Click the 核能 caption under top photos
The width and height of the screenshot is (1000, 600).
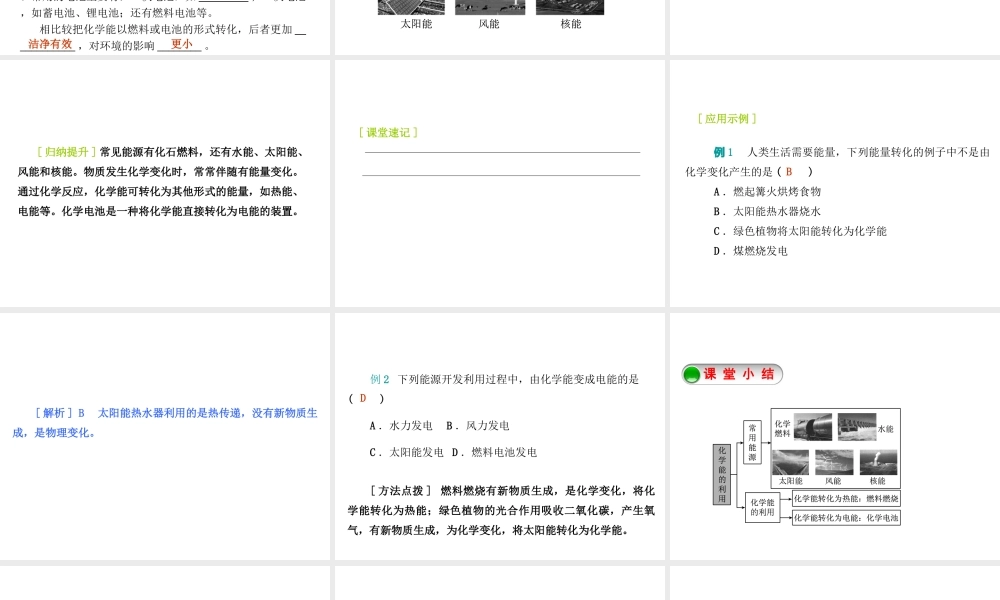click(571, 24)
